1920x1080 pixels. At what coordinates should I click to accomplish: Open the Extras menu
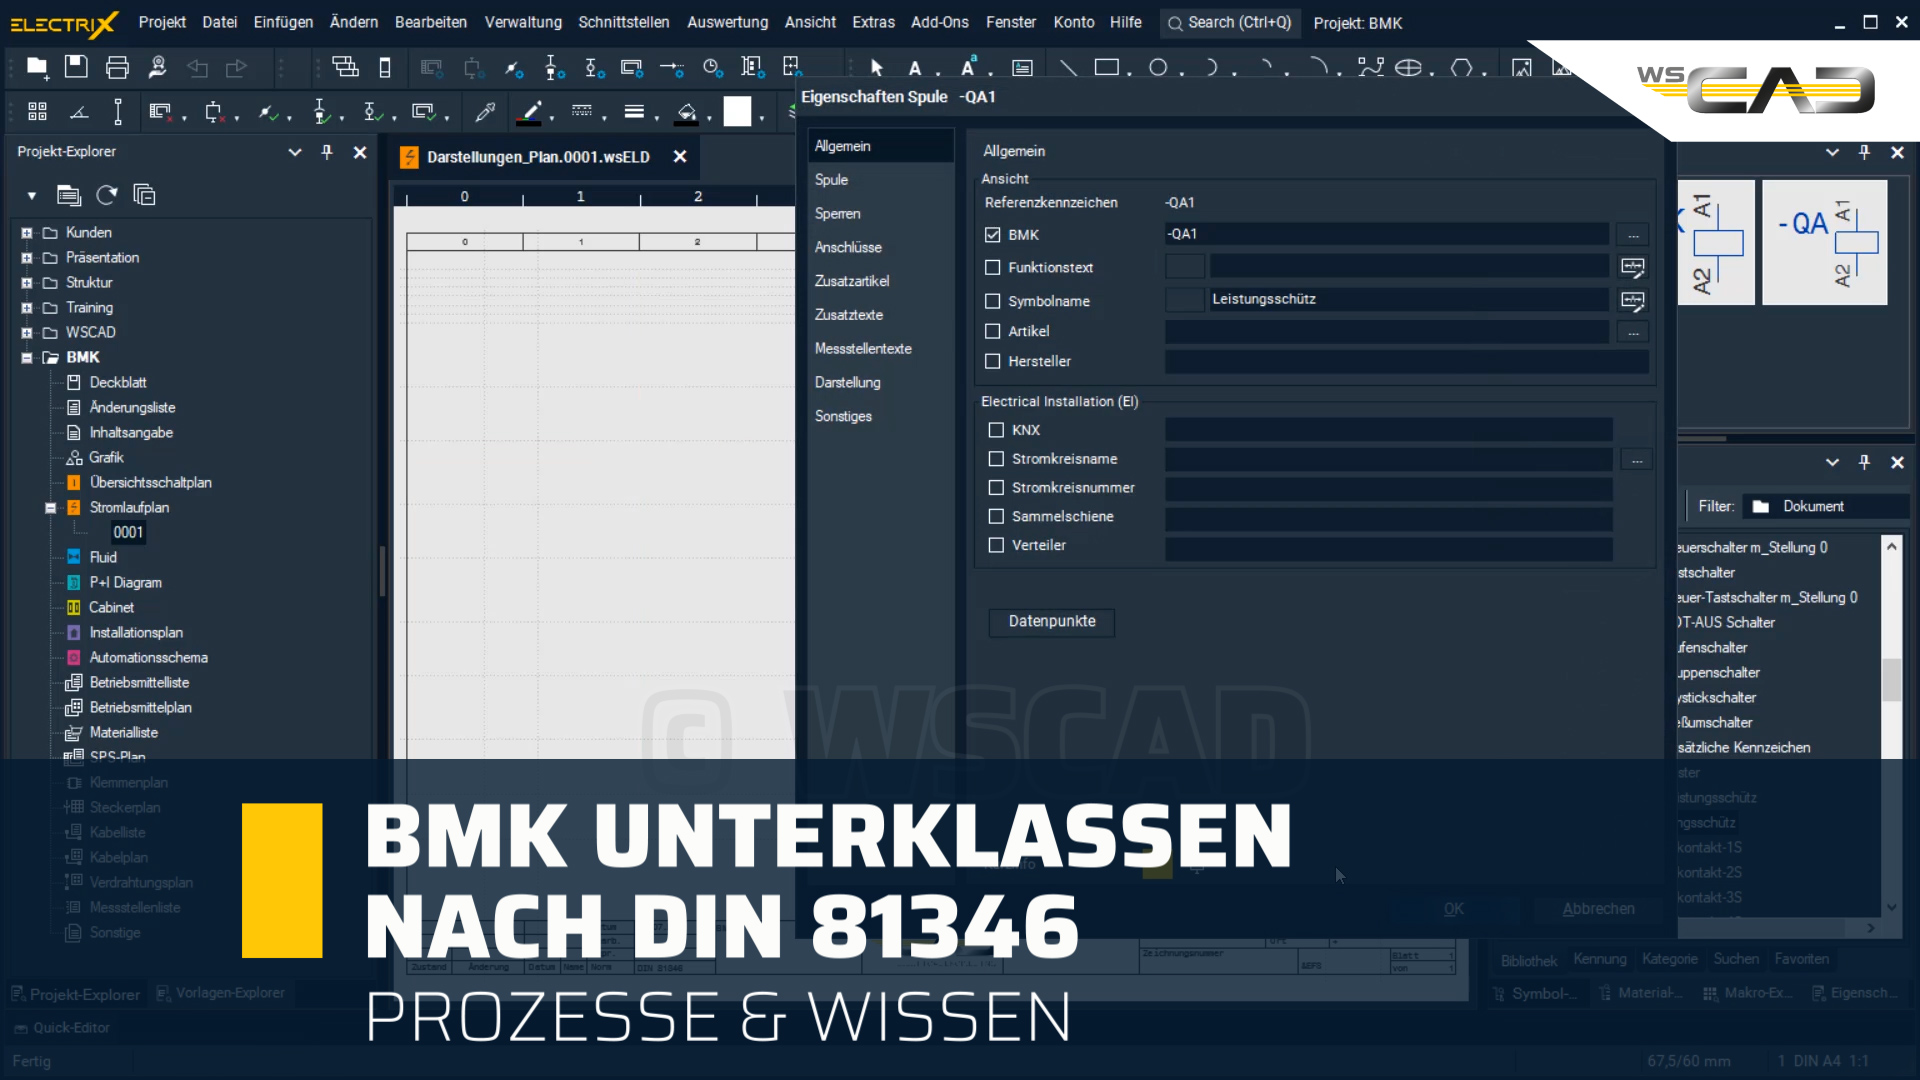point(873,22)
